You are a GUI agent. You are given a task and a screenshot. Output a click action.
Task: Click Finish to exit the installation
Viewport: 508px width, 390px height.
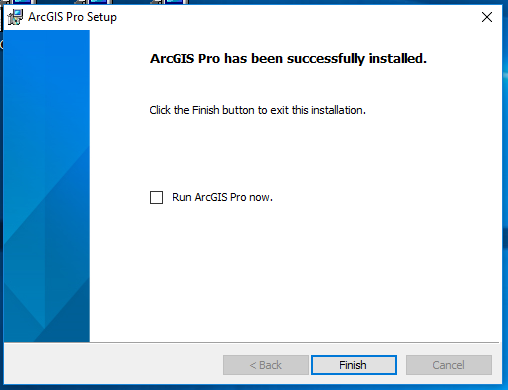point(354,365)
